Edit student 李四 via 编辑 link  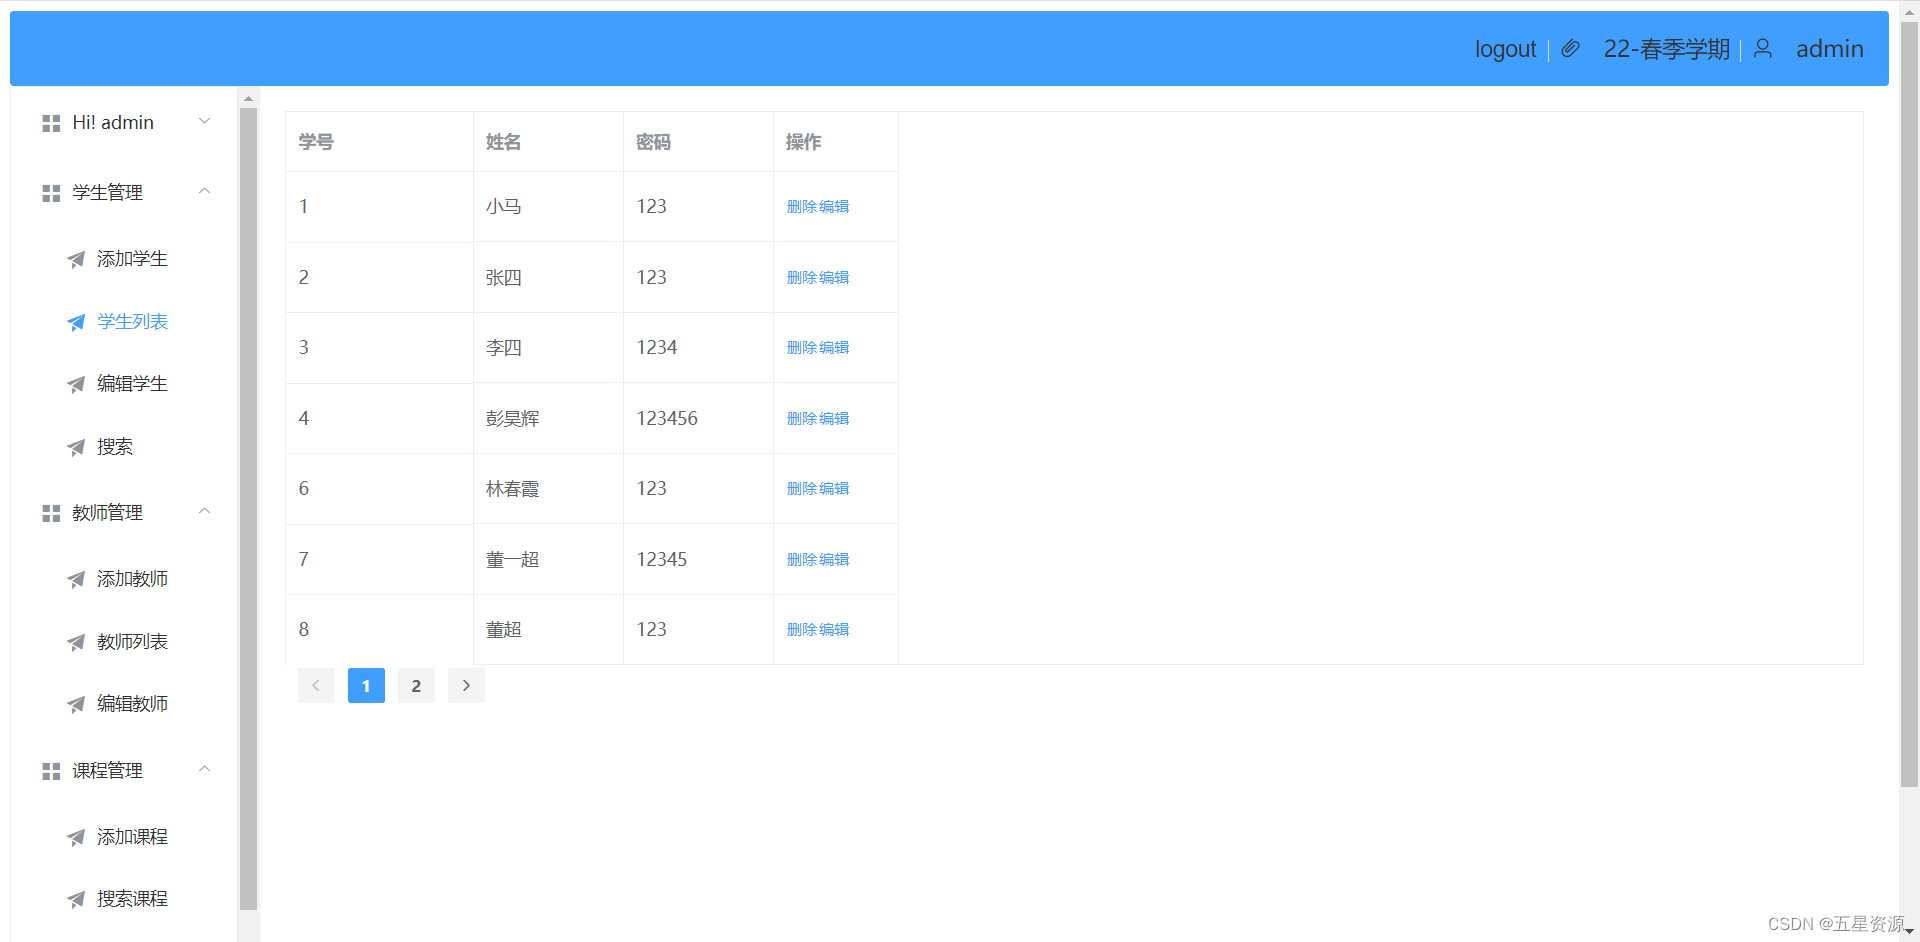point(834,348)
